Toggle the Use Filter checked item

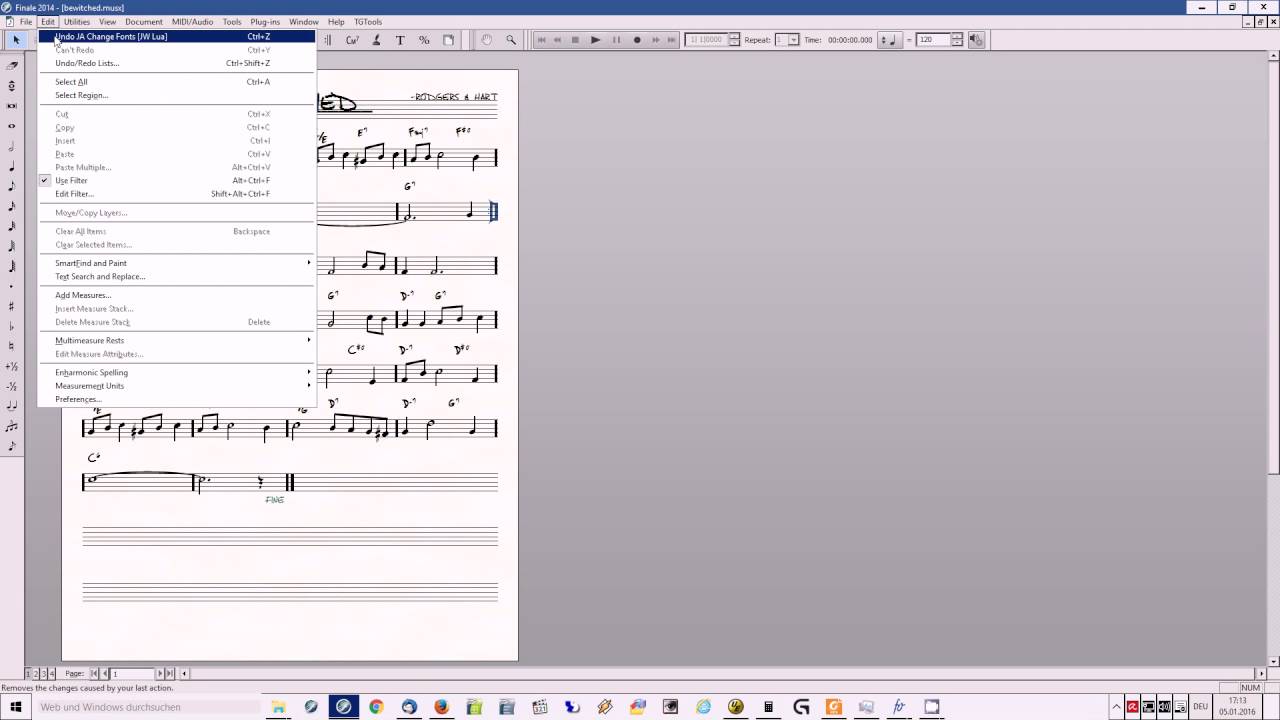[176, 181]
